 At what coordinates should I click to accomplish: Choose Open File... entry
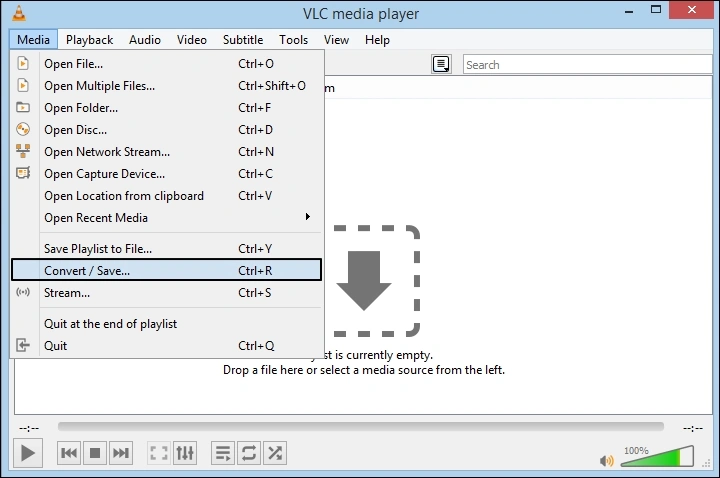coord(167,64)
